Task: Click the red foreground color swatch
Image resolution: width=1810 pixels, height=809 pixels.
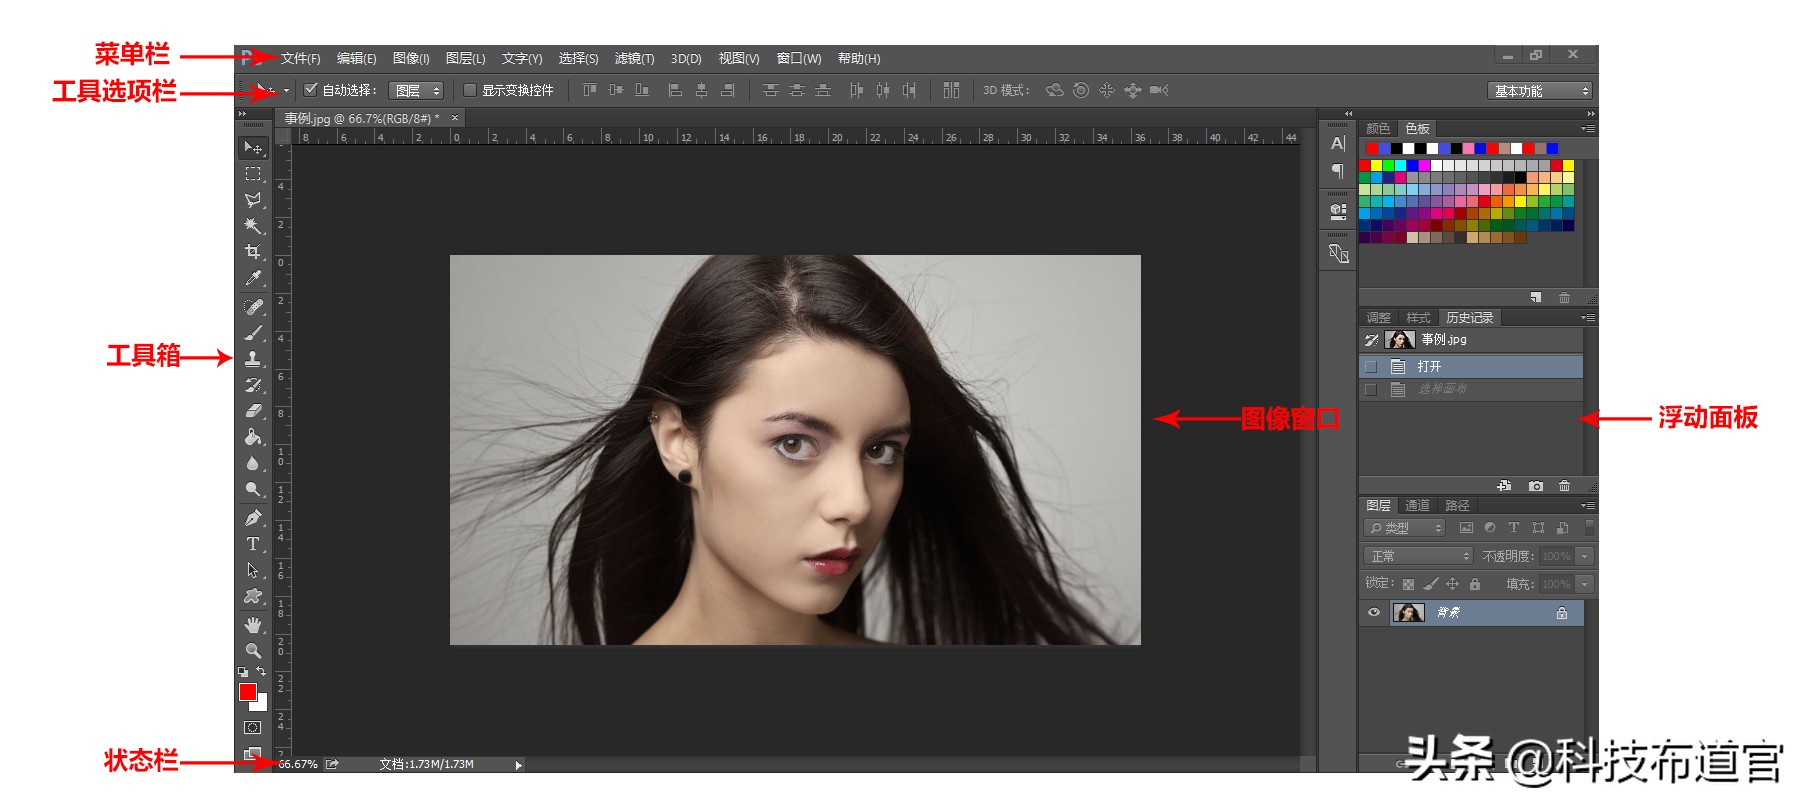Action: [248, 692]
